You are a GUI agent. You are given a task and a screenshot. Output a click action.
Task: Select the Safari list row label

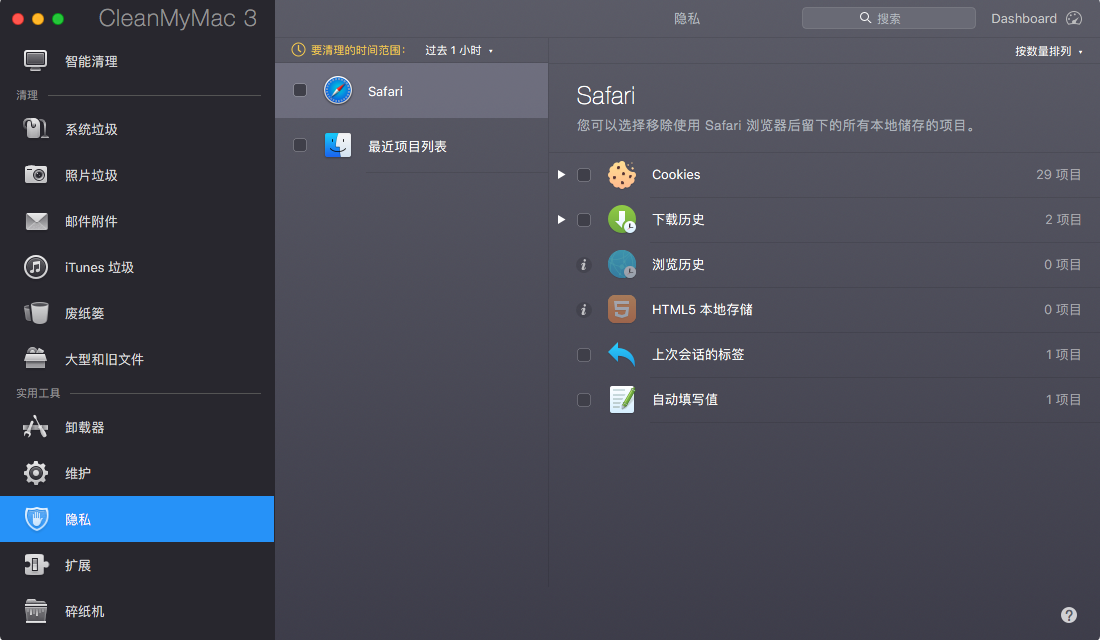[385, 91]
